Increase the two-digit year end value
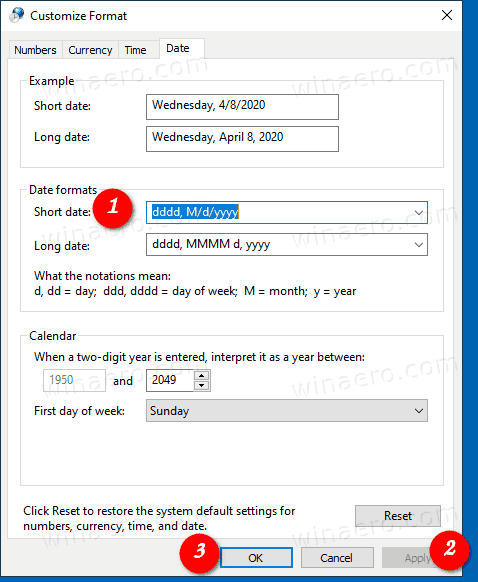The image size is (478, 582). click(x=202, y=375)
